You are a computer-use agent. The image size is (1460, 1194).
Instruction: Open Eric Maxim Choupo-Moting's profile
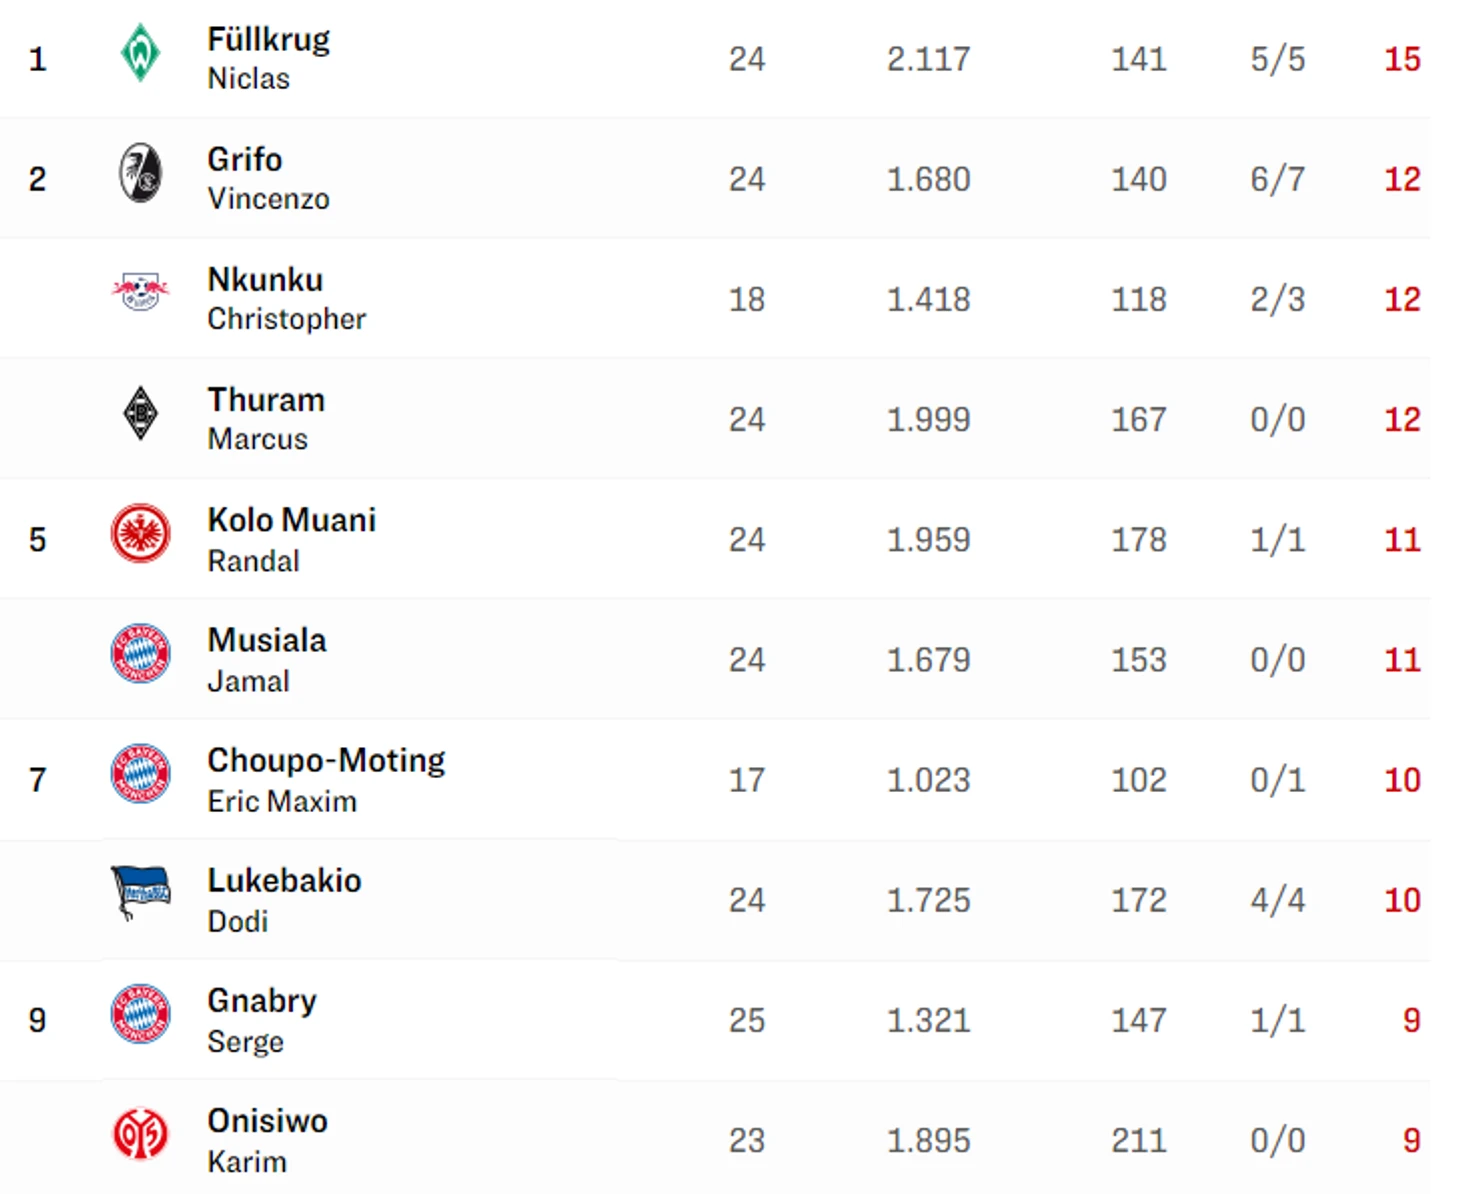326,779
